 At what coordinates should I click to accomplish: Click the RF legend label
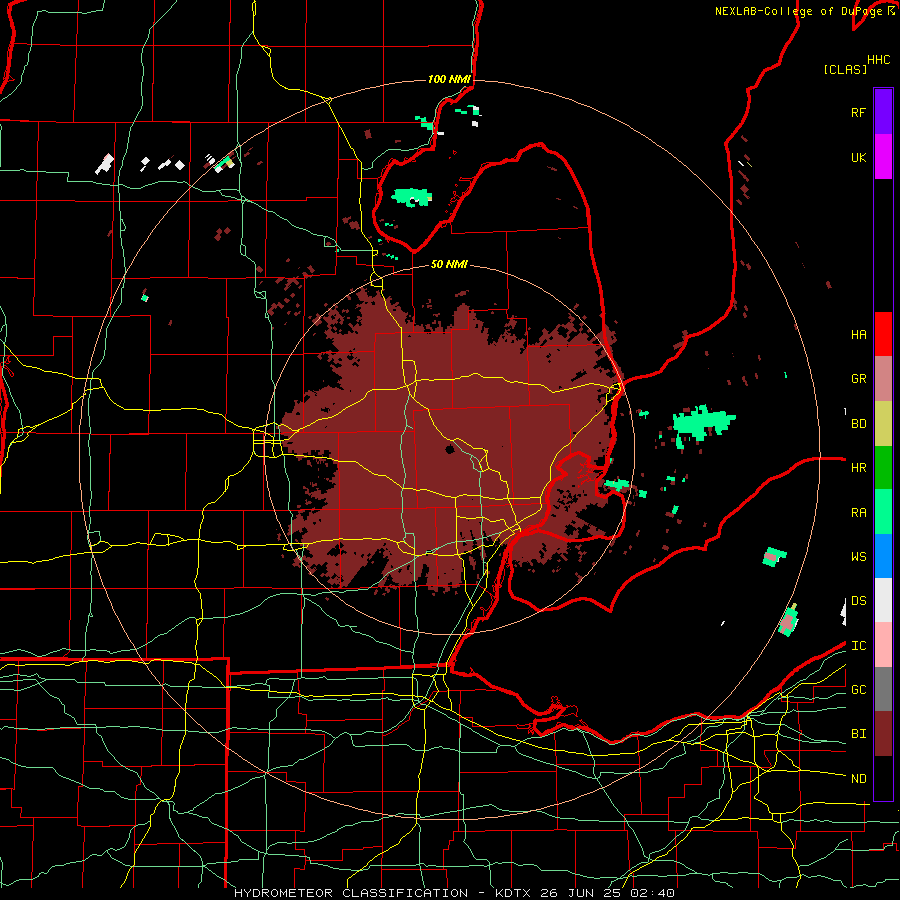[x=858, y=112]
